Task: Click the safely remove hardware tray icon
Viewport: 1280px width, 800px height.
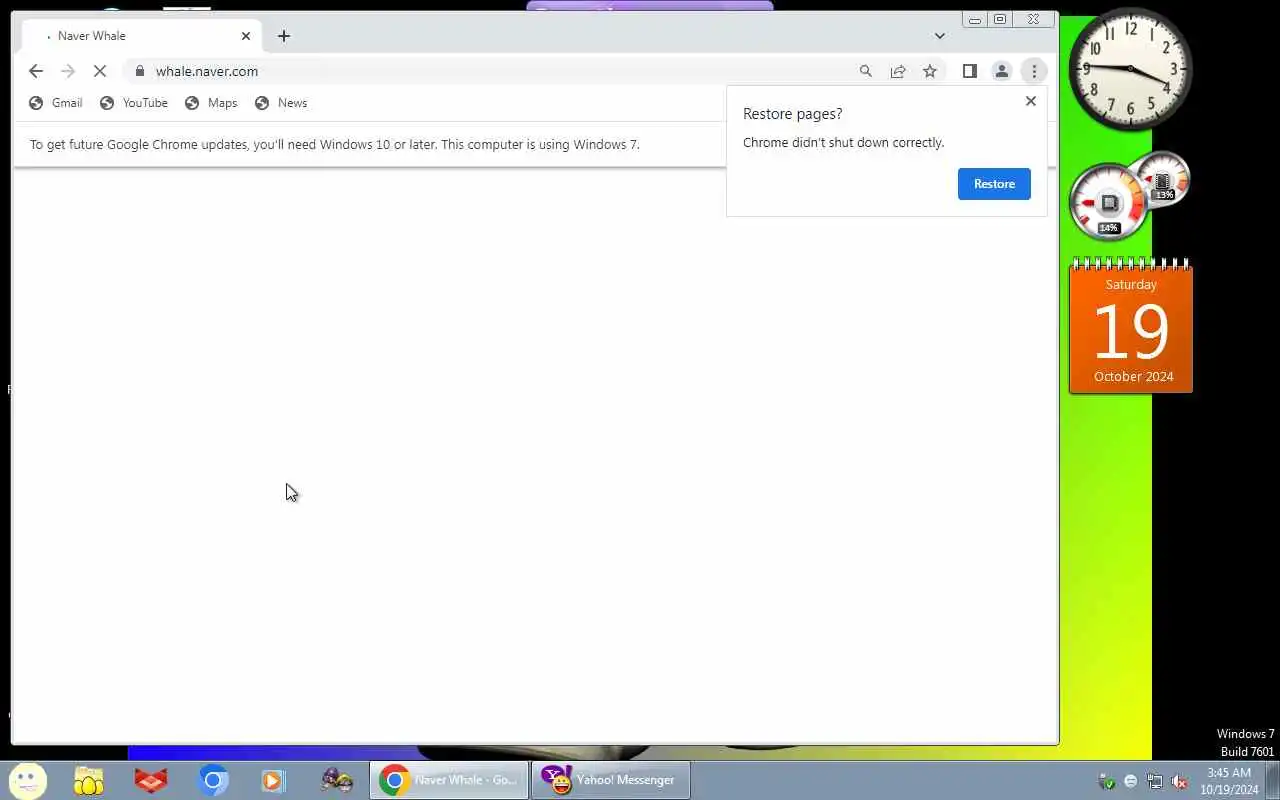Action: click(1107, 781)
